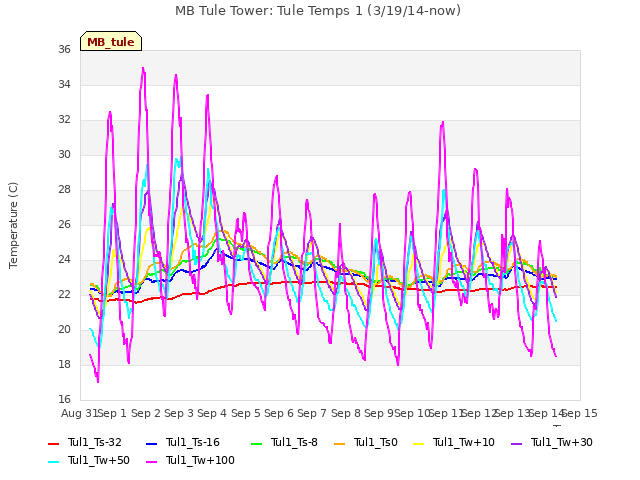
Task: Click the Tul1_Tw+100 legend label
Action: point(200,460)
